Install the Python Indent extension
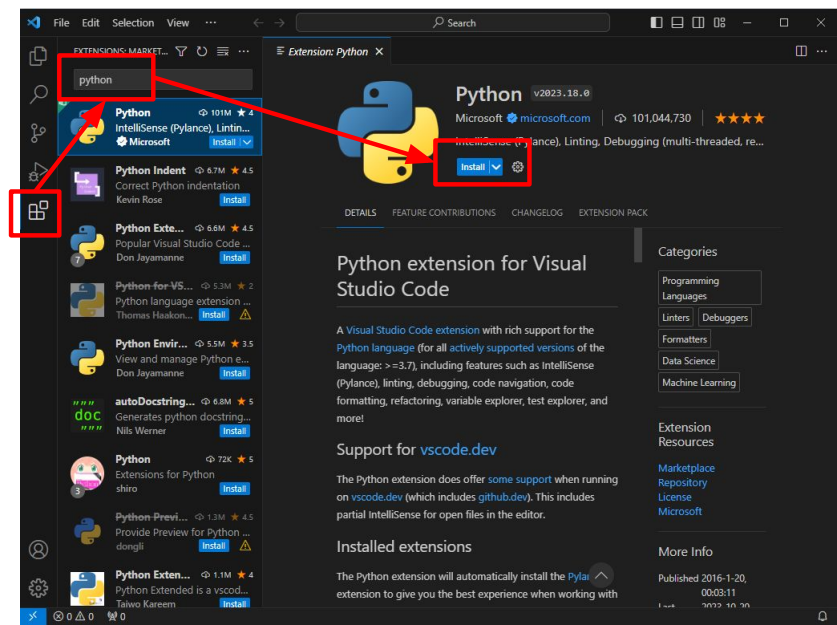Image resolution: width=837 pixels, height=625 pixels. tap(234, 200)
